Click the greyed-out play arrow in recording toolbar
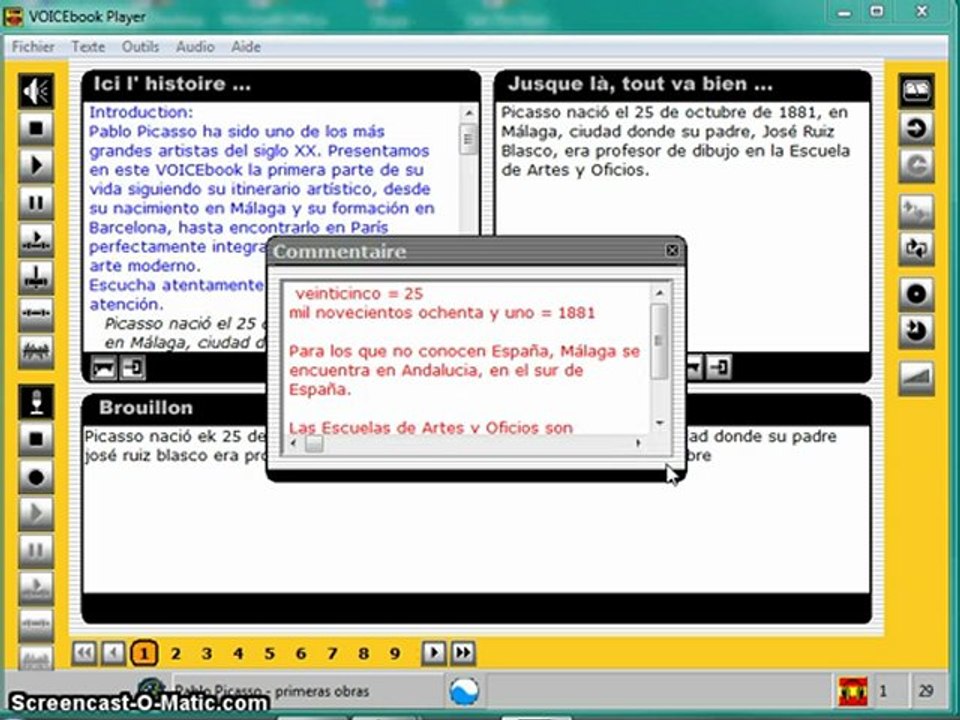Screen dimensions: 960x720 tap(36, 513)
